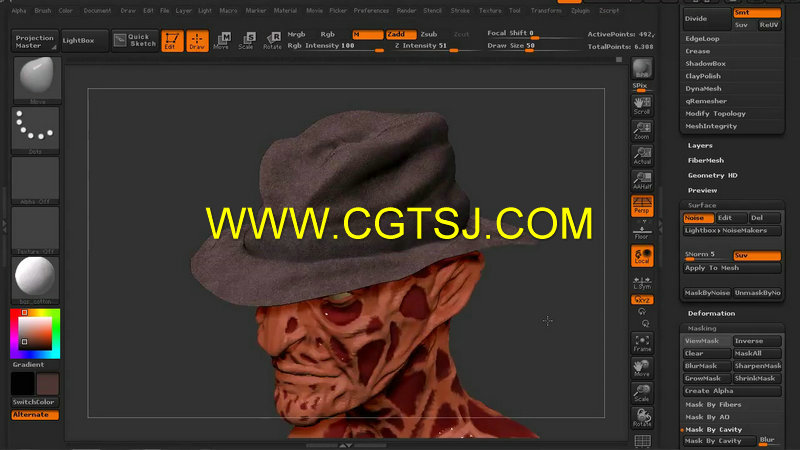
Task: Toggle Zadd mode
Action: (x=401, y=34)
